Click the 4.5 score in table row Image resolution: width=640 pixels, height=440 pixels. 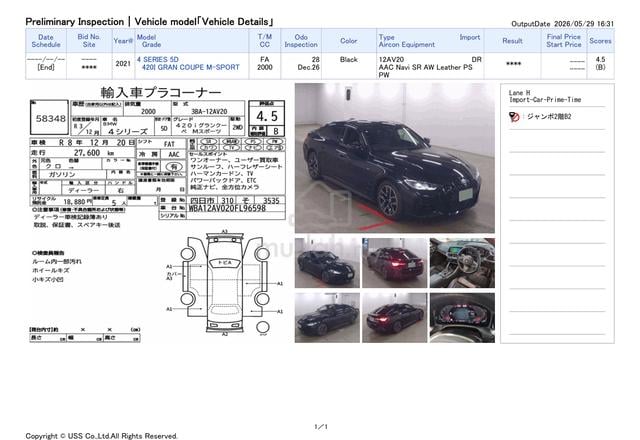[600, 60]
